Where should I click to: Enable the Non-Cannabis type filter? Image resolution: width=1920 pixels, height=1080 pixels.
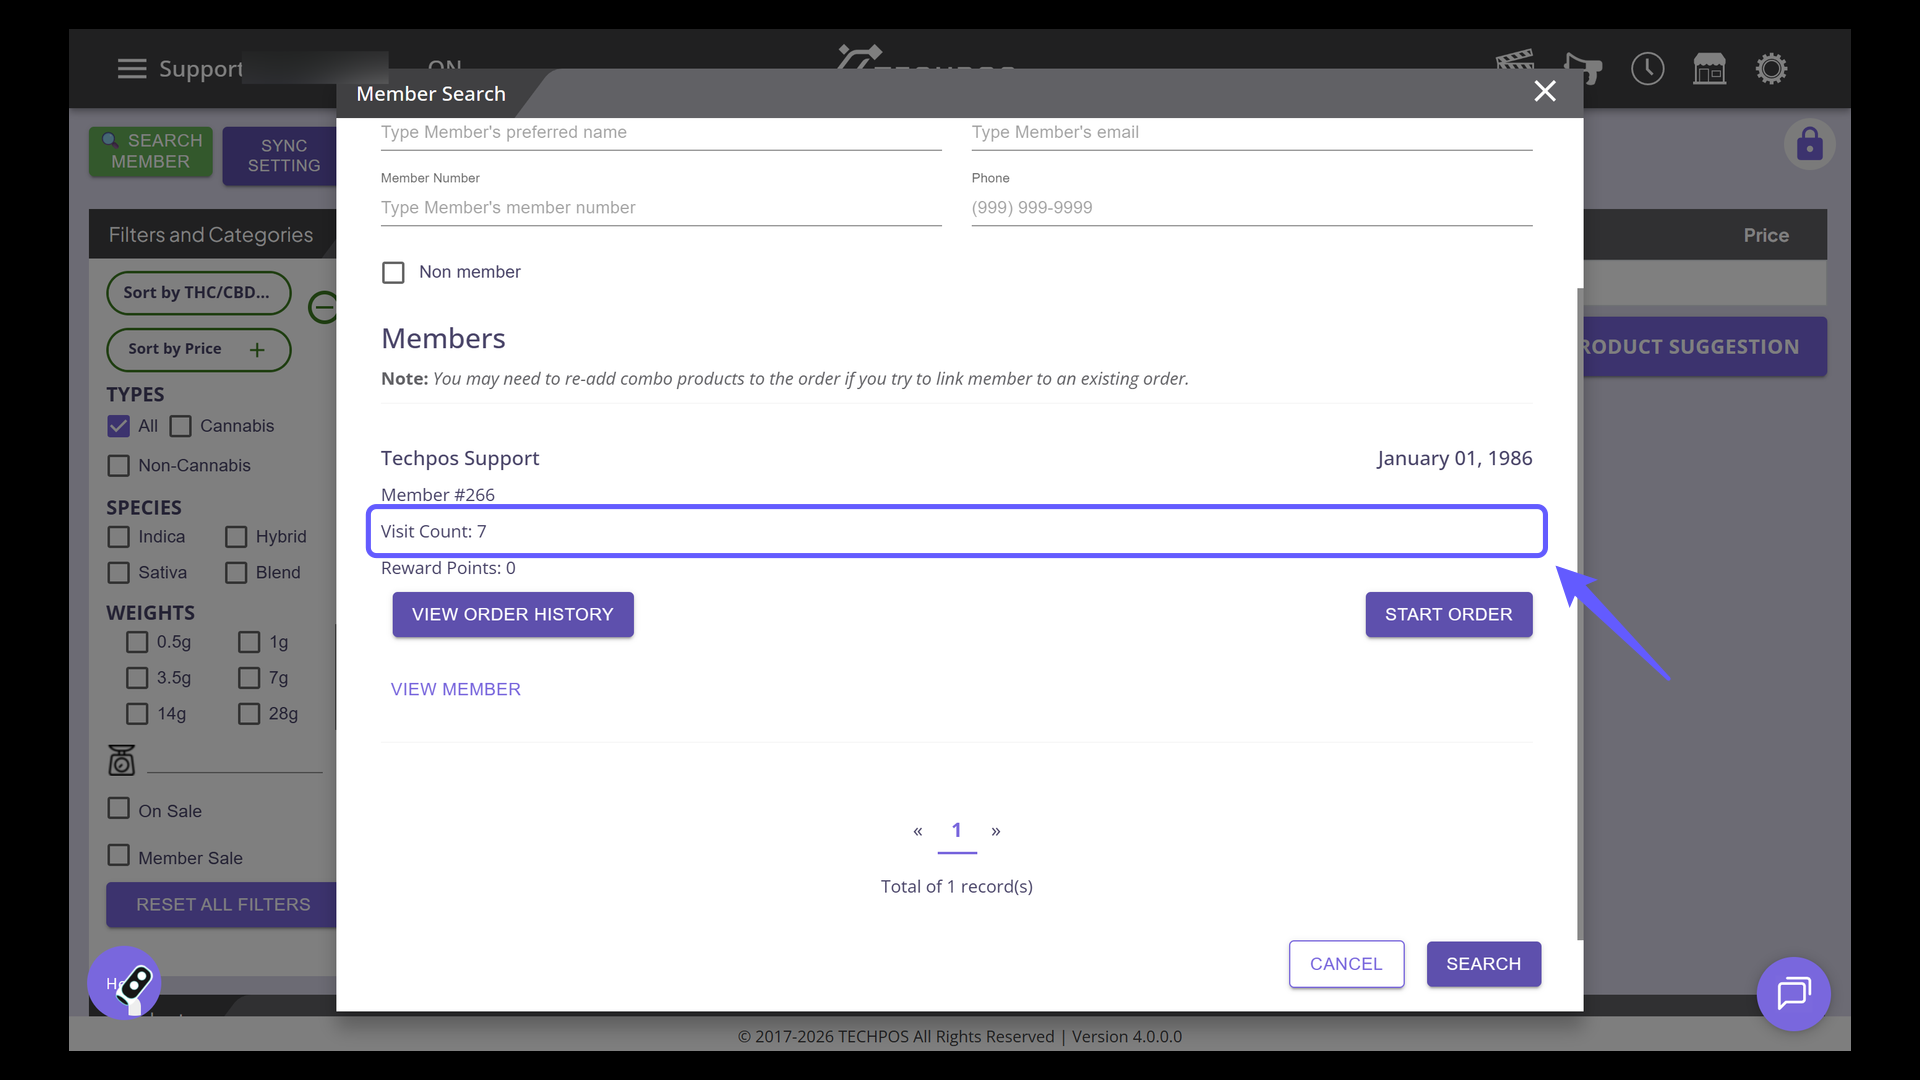tap(119, 466)
